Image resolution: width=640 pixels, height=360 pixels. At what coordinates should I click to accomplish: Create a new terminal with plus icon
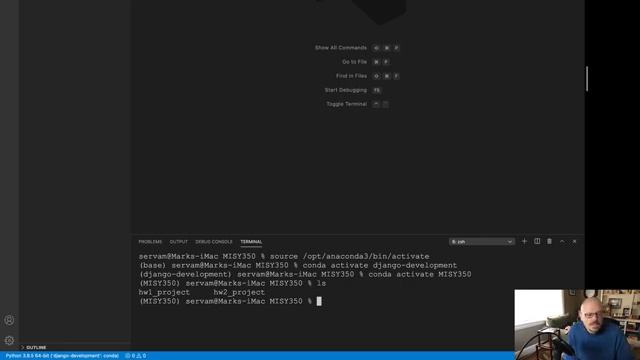[524, 241]
